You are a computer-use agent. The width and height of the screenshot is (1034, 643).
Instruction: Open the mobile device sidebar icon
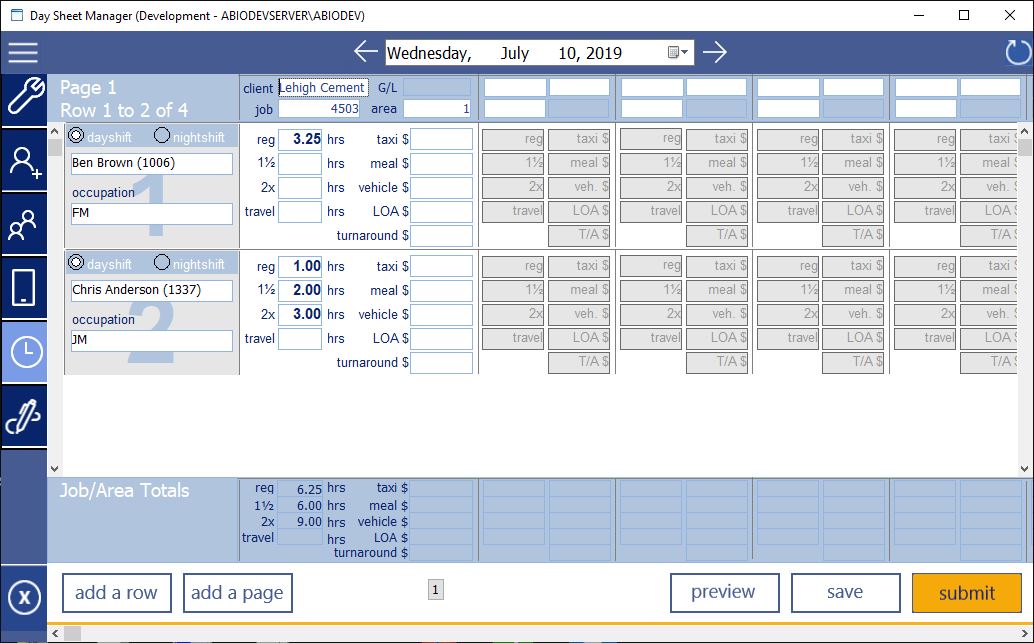pyautogui.click(x=24, y=288)
